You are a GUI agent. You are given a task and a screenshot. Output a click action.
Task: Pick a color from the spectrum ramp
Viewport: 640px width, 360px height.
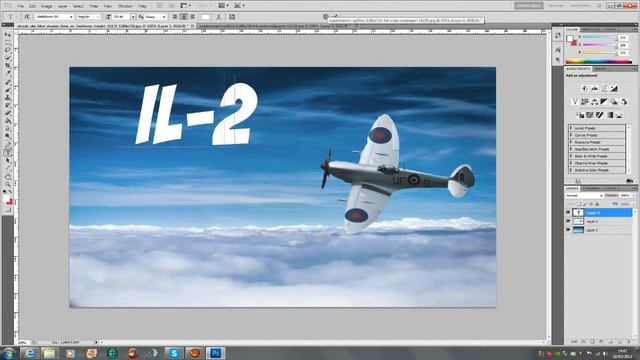click(x=598, y=62)
